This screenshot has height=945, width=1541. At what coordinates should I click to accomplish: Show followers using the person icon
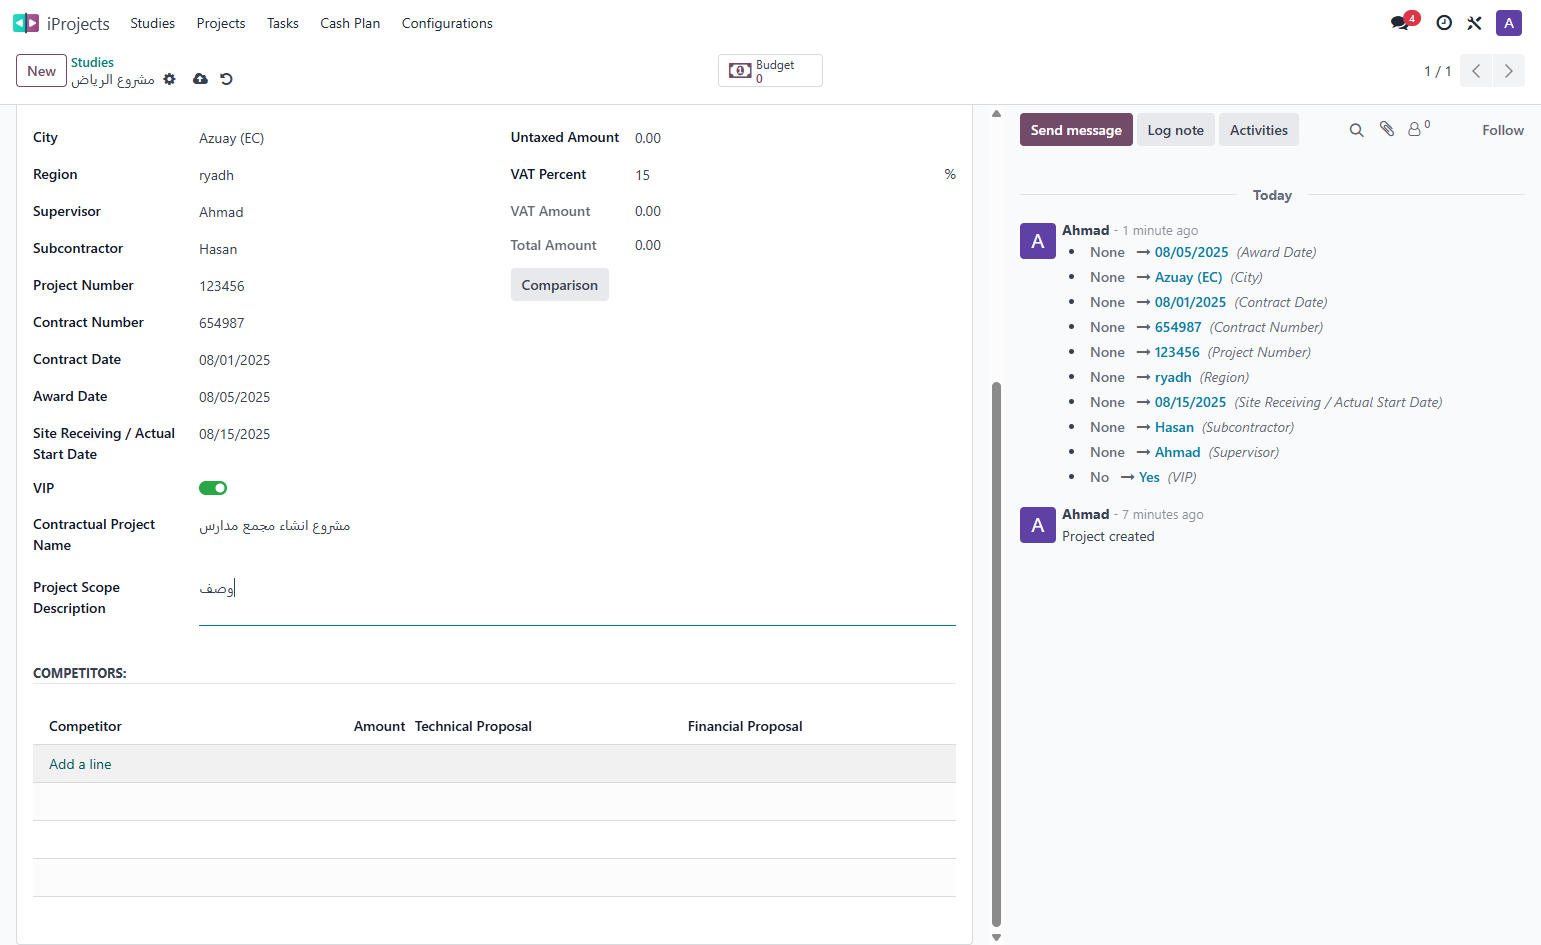[1415, 129]
